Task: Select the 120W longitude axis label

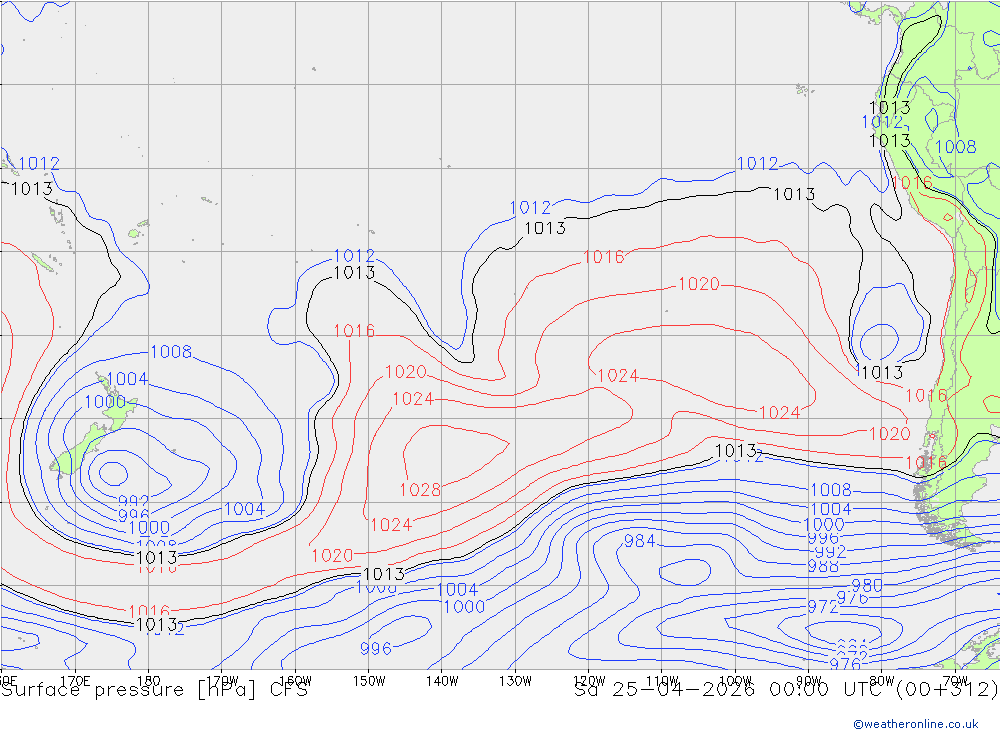Action: (x=589, y=681)
